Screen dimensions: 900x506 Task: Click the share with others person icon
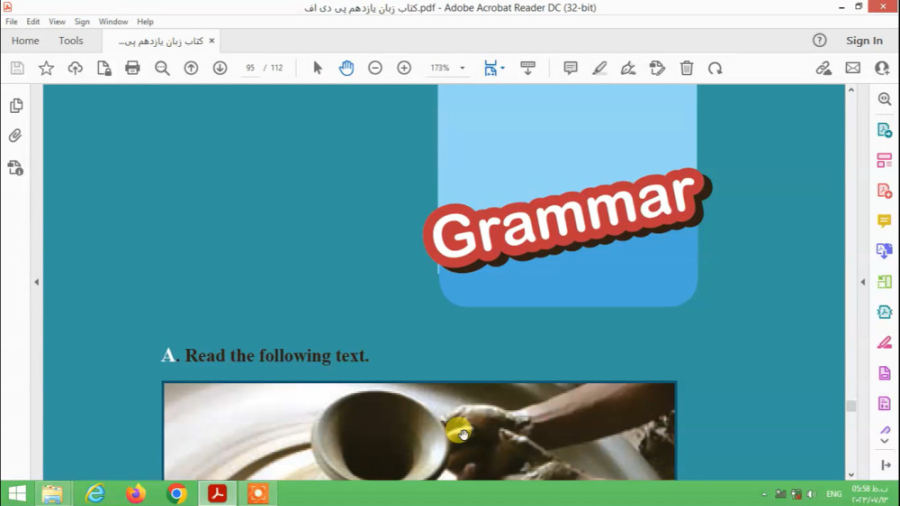pyautogui.click(x=882, y=68)
